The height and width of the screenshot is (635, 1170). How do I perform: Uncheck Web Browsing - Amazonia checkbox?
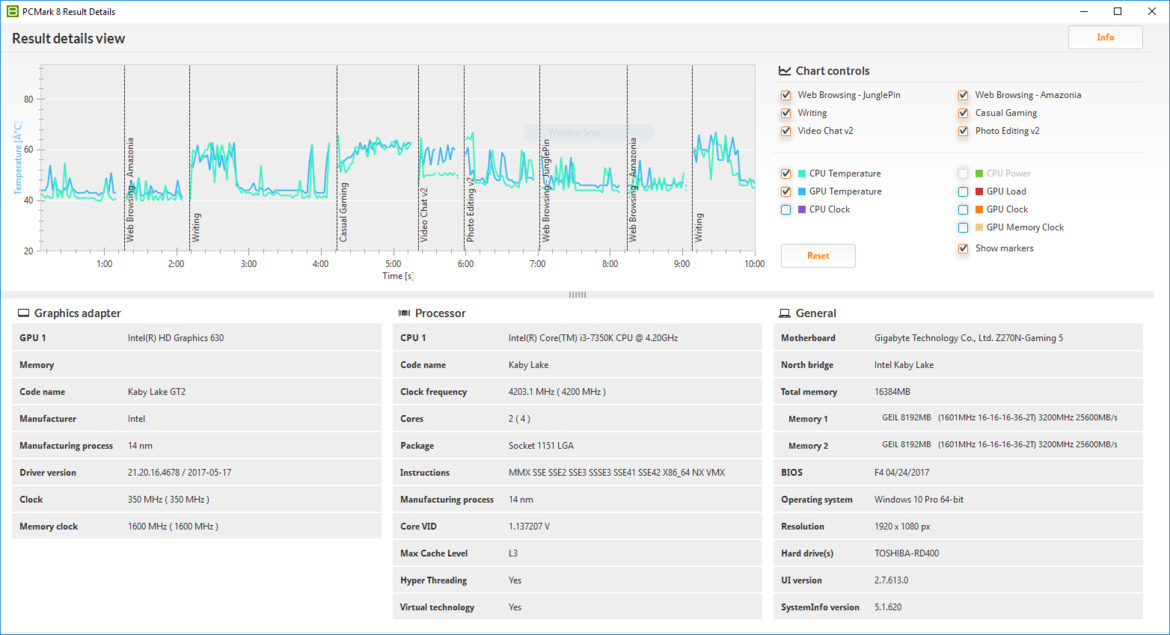click(x=963, y=95)
